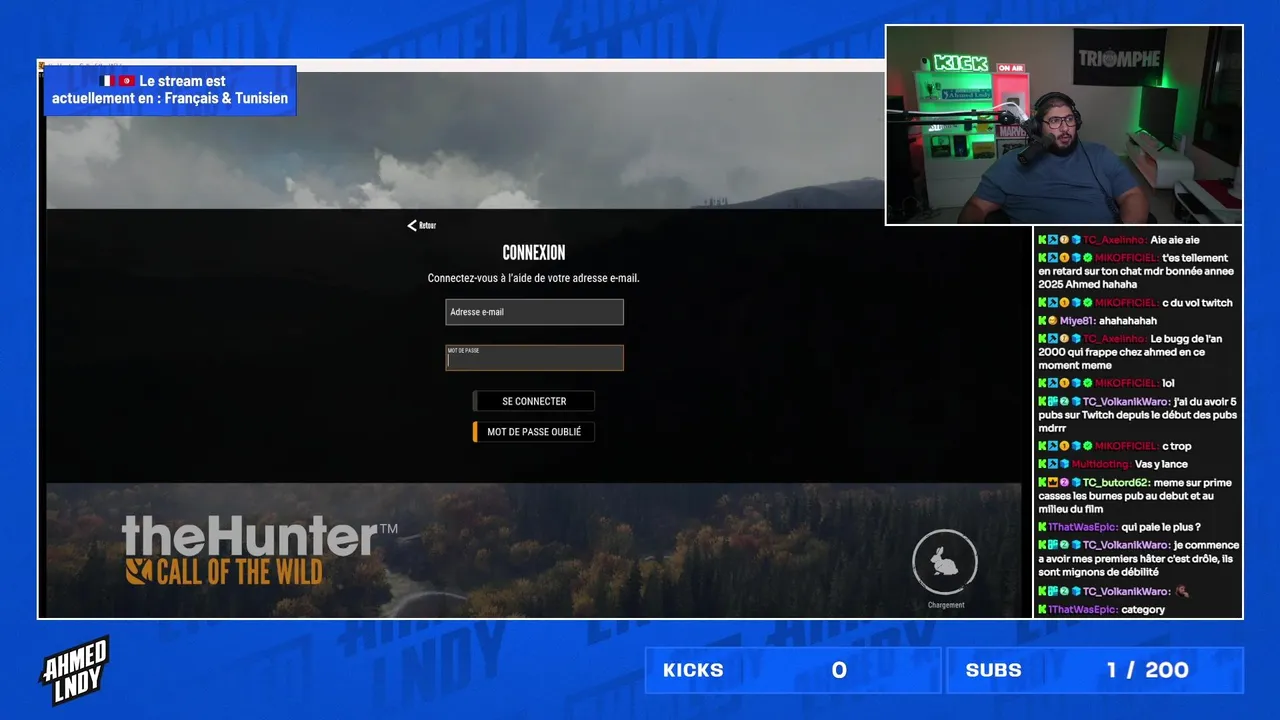Click the 'Chargement' label under rabbit
The width and height of the screenshot is (1280, 720).
tap(946, 605)
